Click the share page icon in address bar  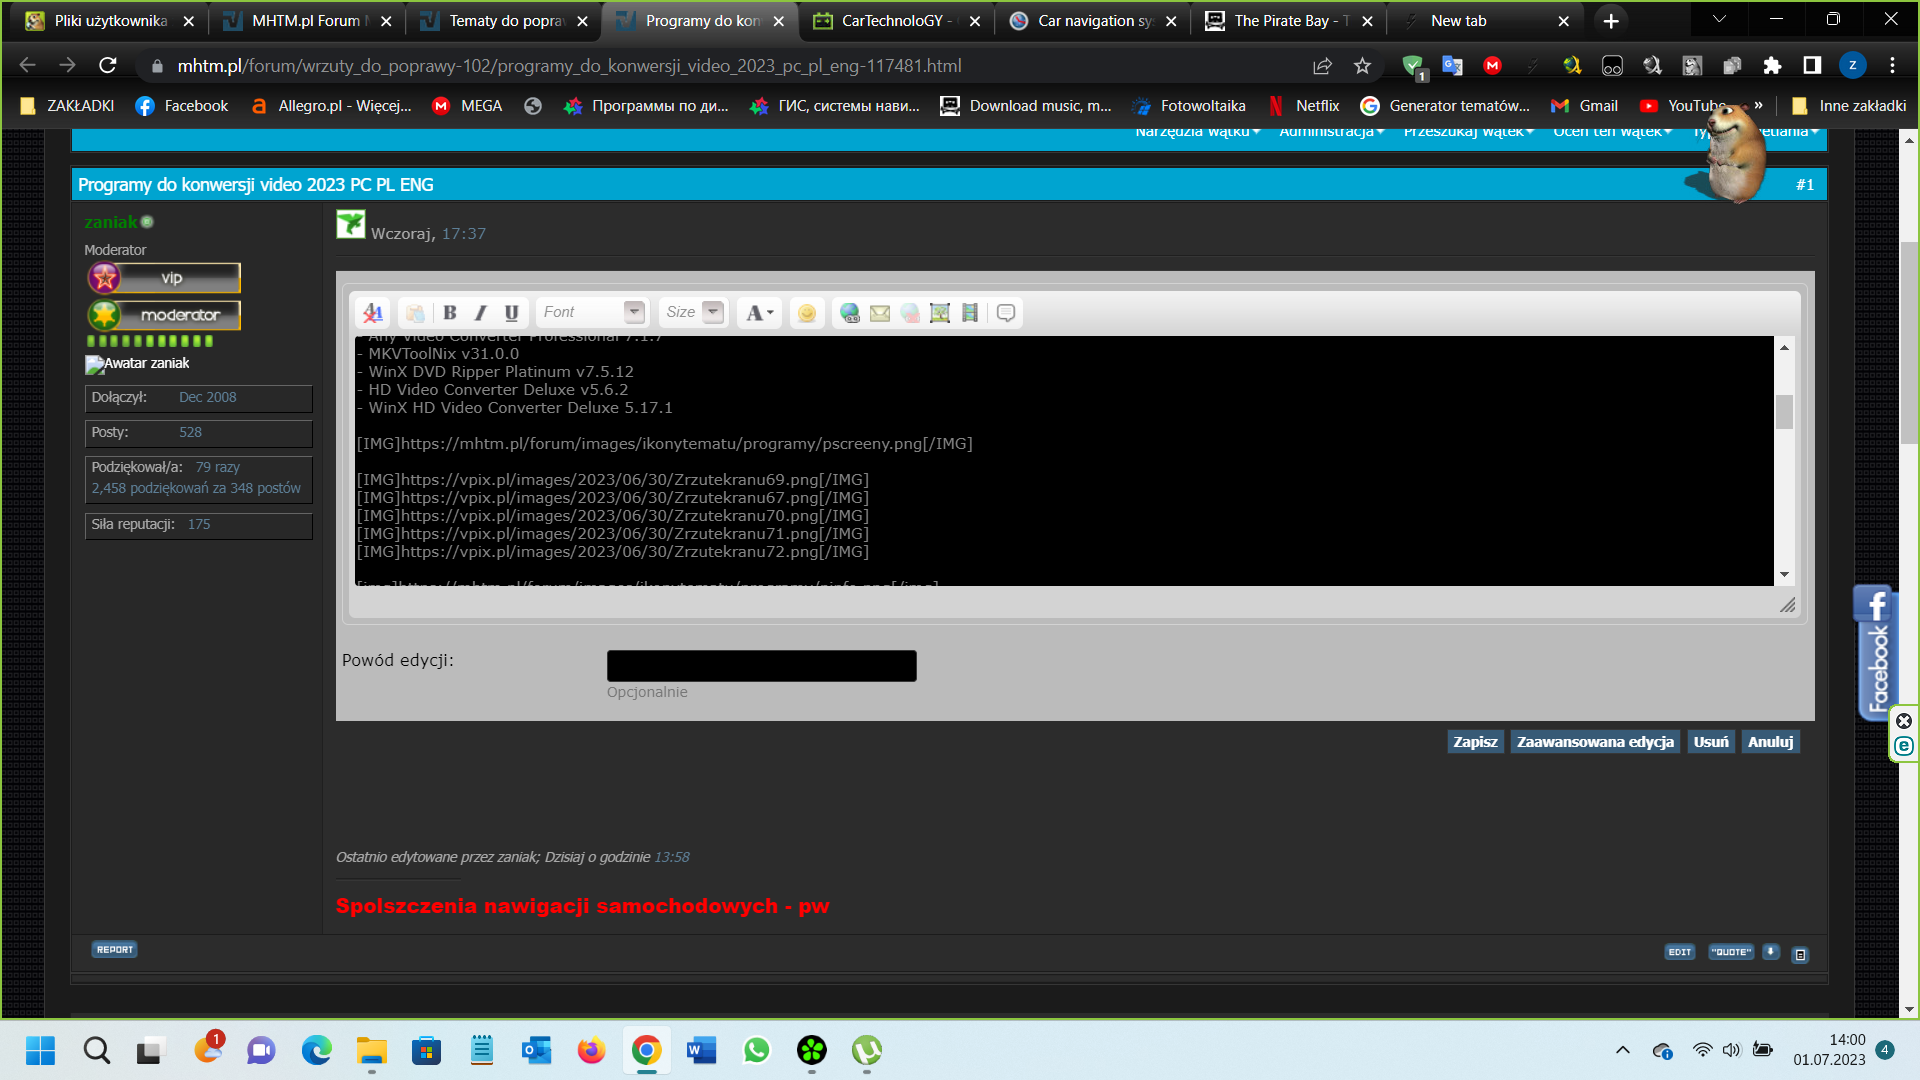pos(1322,65)
